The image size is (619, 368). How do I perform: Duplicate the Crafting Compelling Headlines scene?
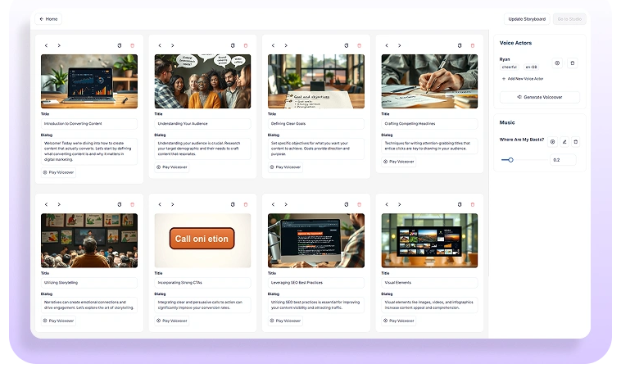[460, 45]
